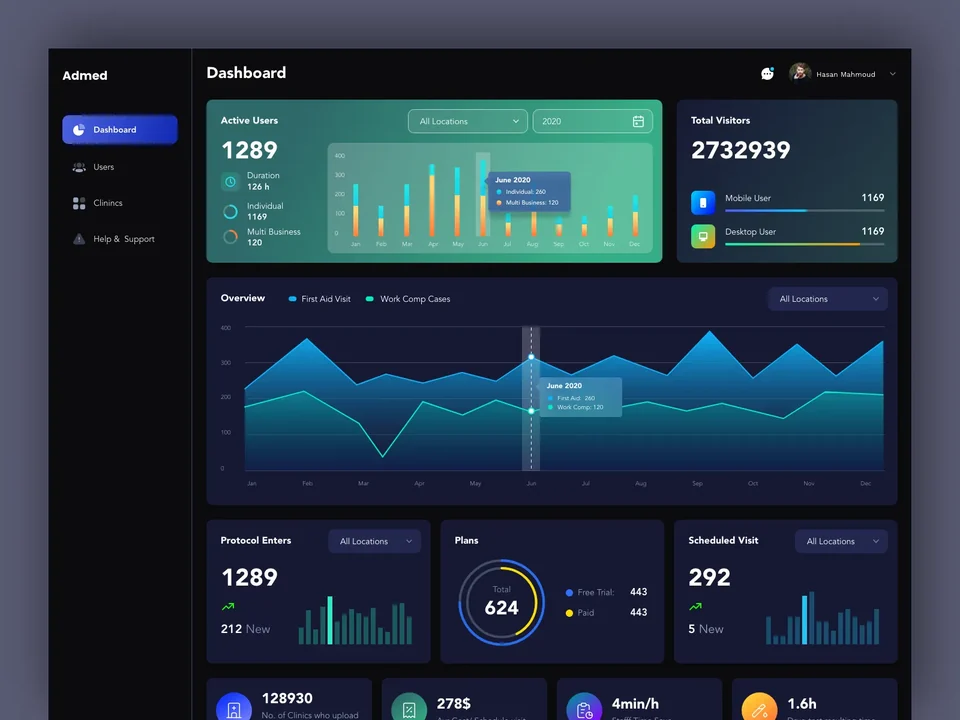This screenshot has width=960, height=720.
Task: Click the Desktop User progress bar
Action: [x=804, y=244]
